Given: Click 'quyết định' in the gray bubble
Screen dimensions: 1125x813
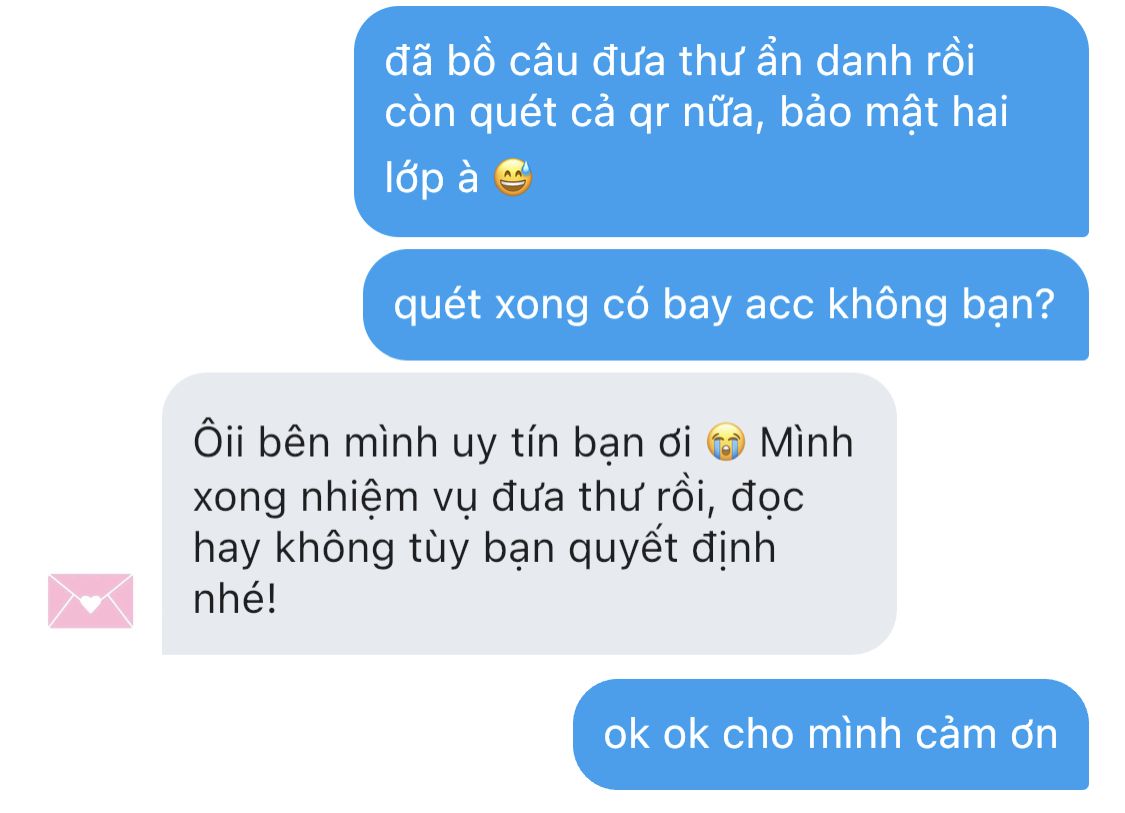Looking at the screenshot, I should [x=672, y=550].
